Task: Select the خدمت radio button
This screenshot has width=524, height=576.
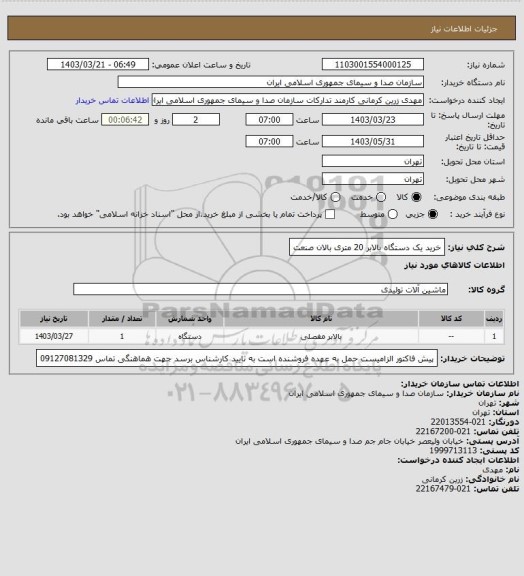Action: 381,197
